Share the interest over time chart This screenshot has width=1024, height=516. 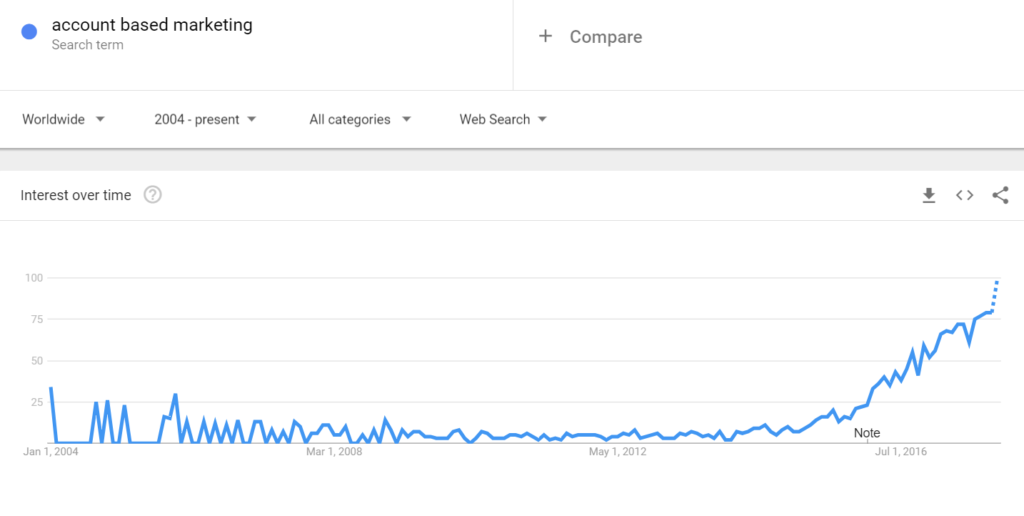pyautogui.click(x=1000, y=195)
